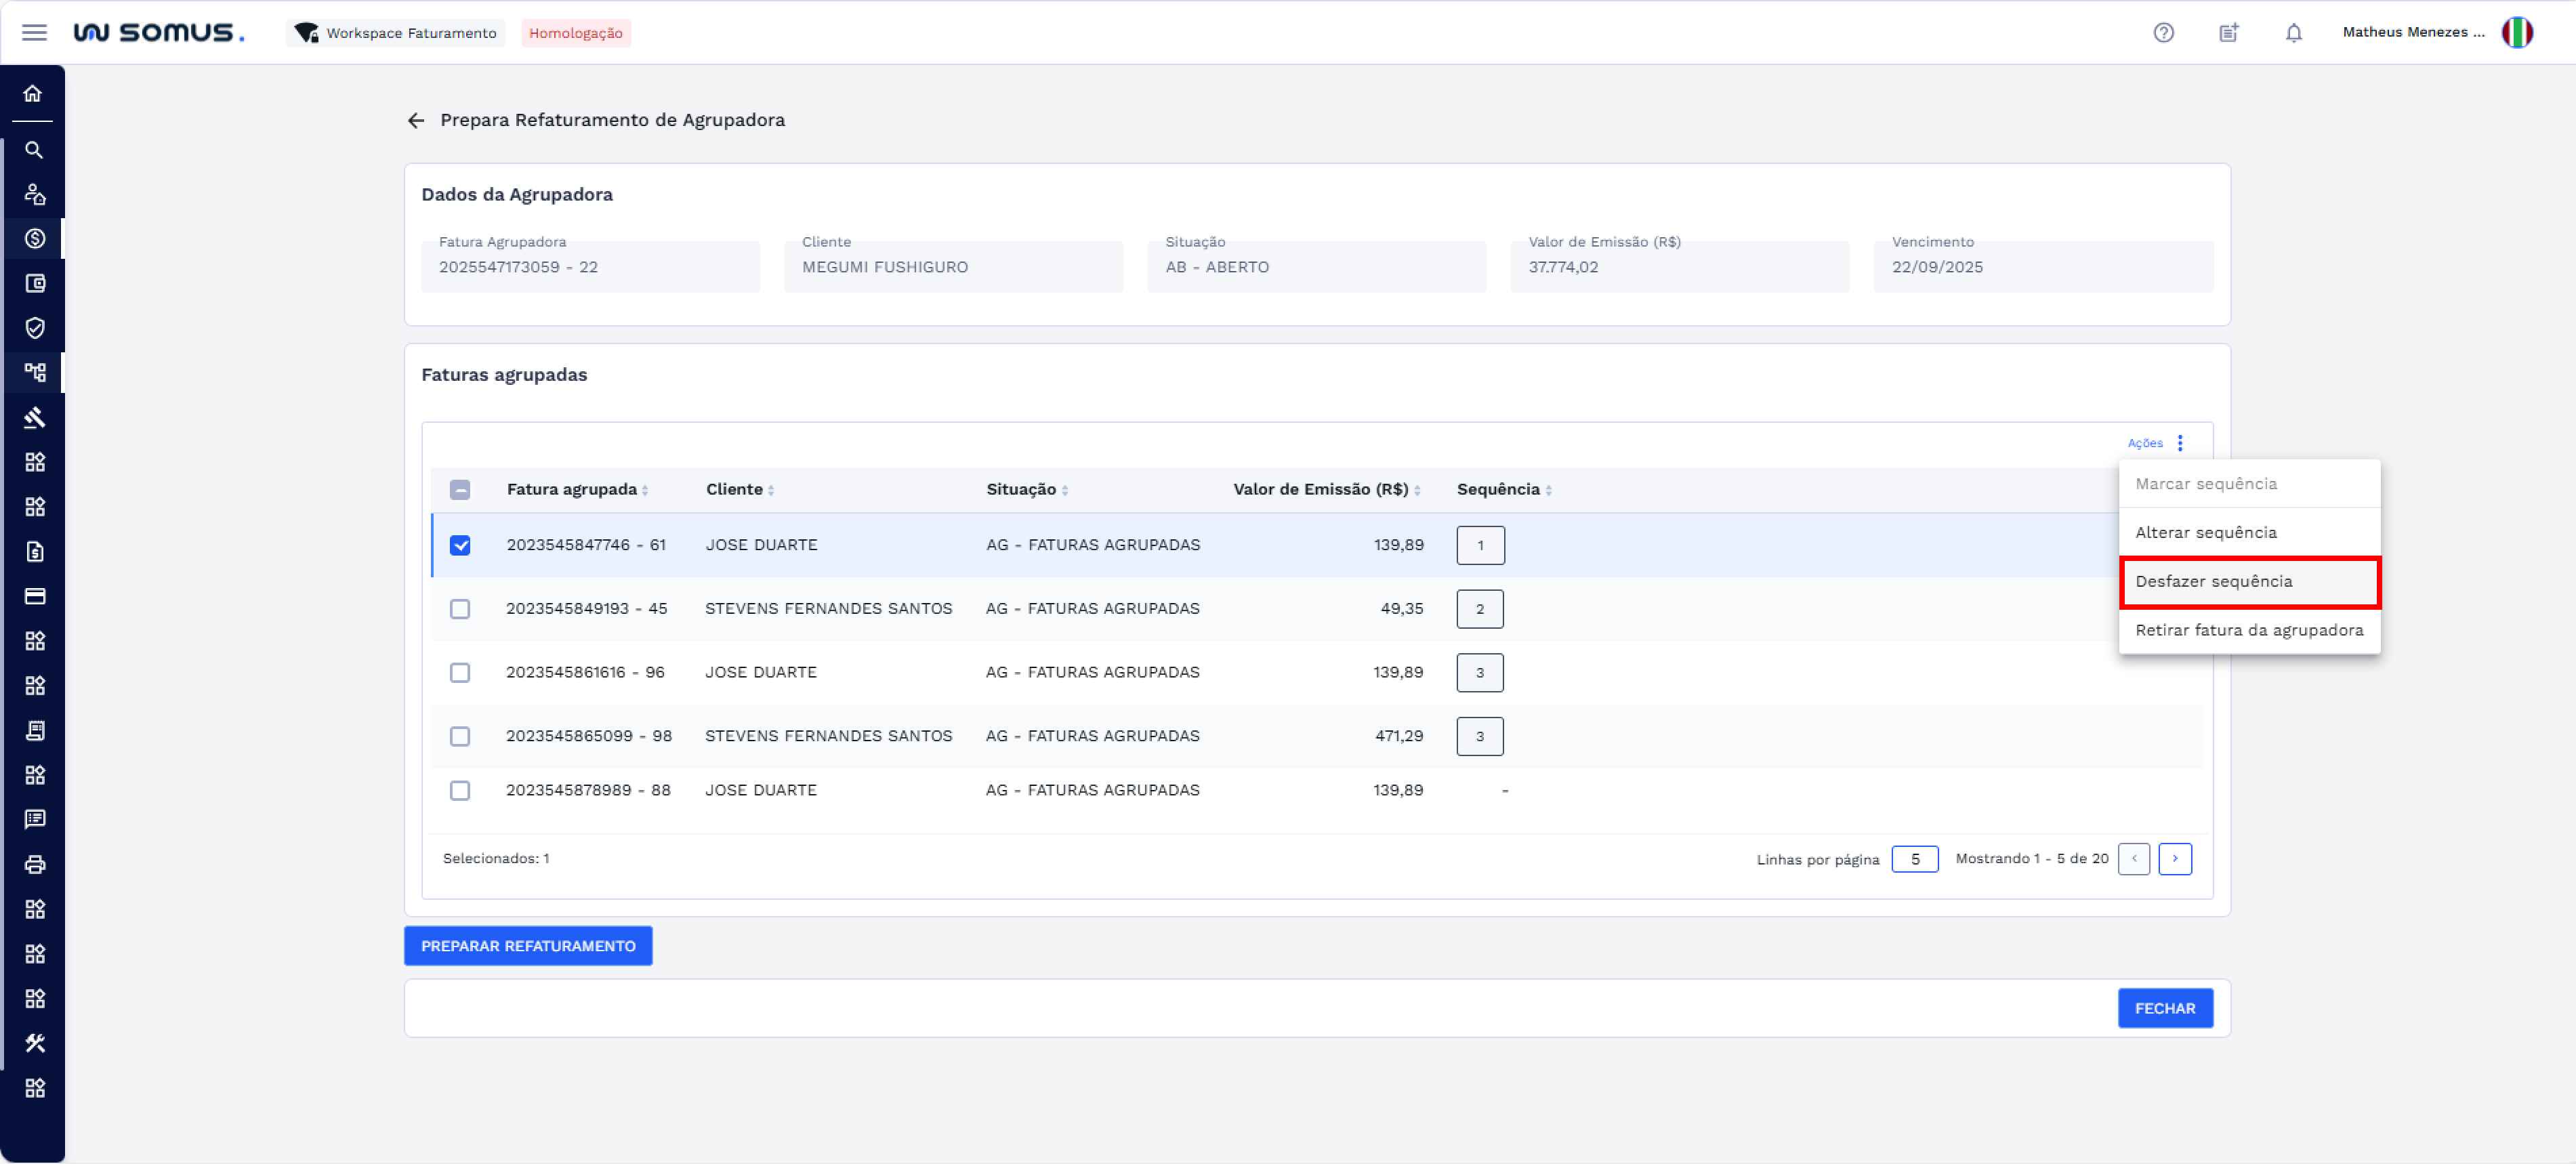Open the hamburger menu icon
This screenshot has height=1164, width=2576.
[34, 32]
